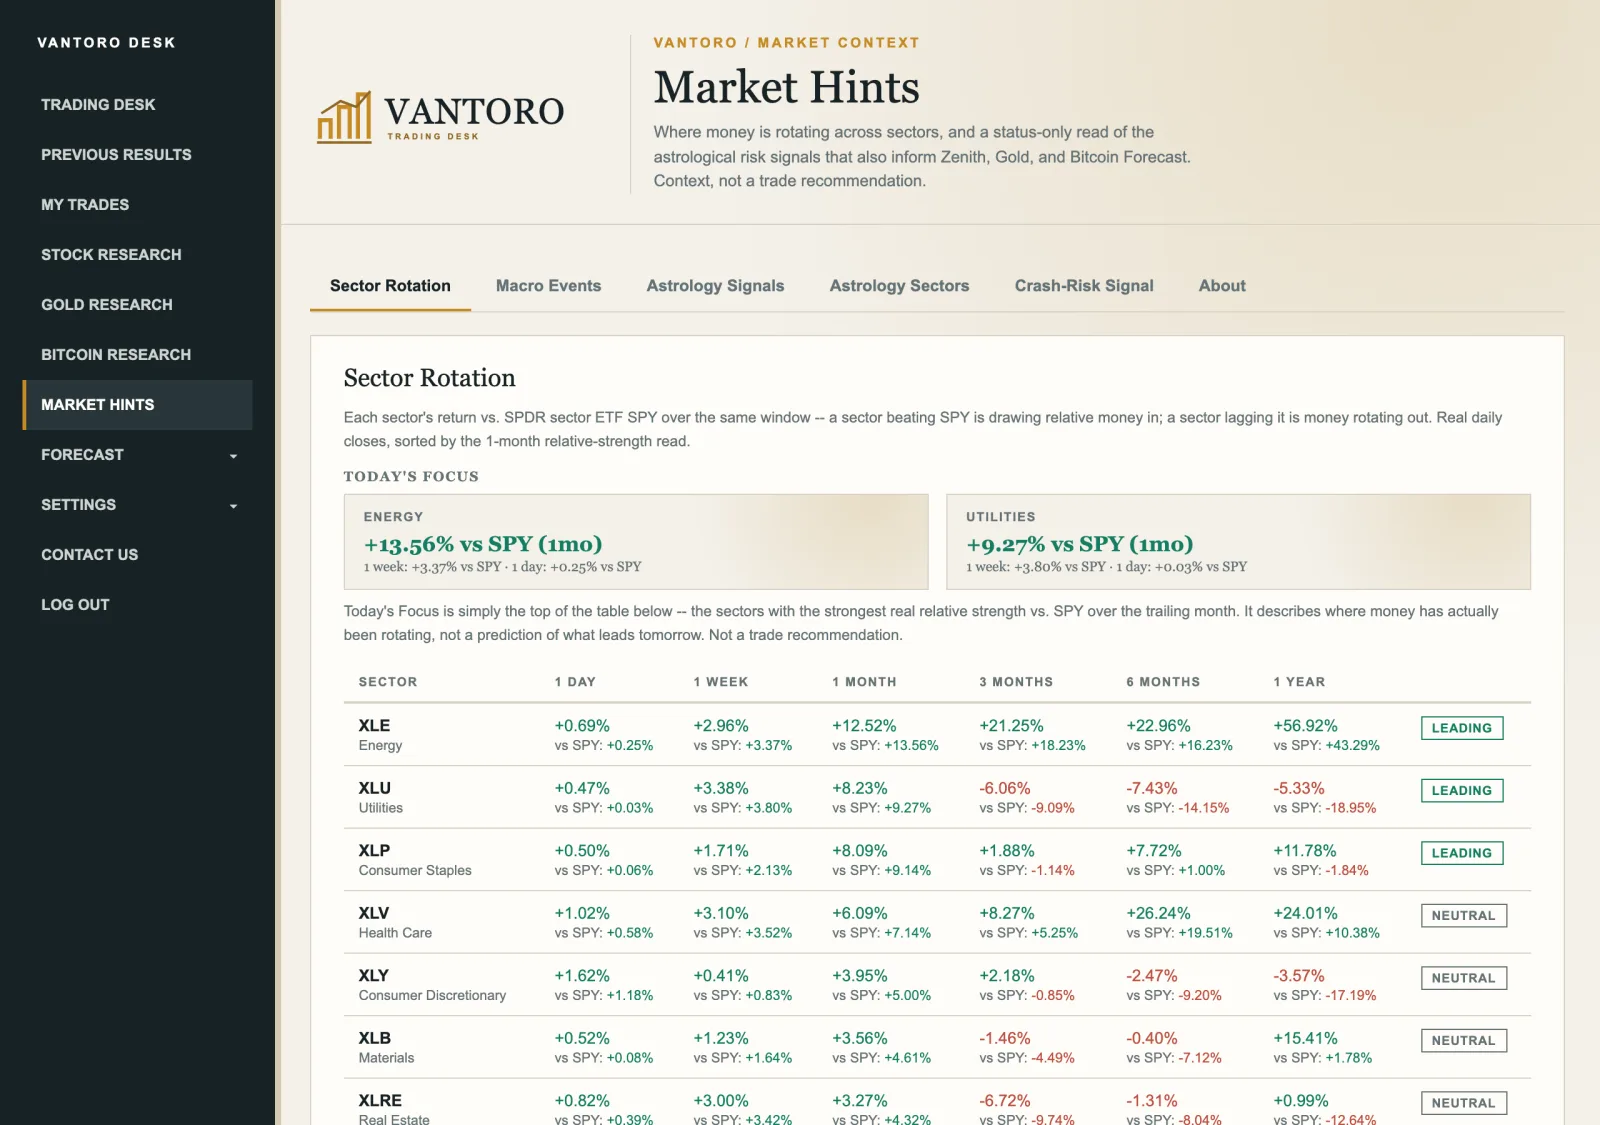Open Gold Research section
1600x1125 pixels.
point(107,305)
